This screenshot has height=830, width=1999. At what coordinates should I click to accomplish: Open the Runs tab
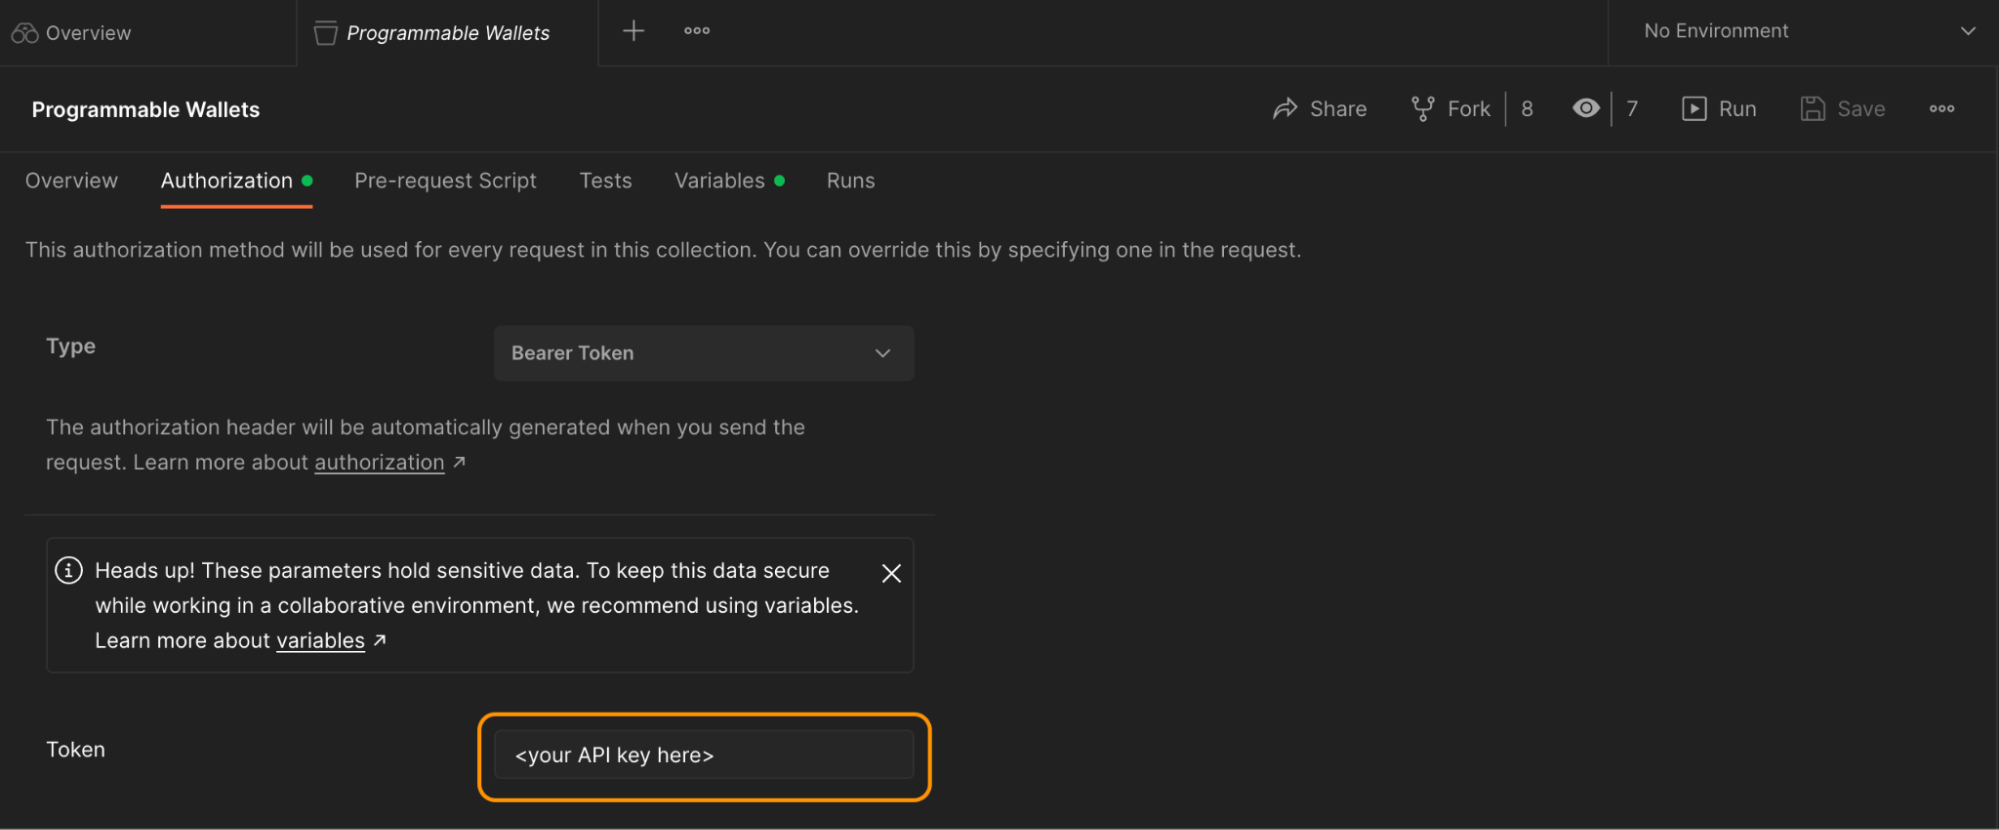click(x=850, y=180)
